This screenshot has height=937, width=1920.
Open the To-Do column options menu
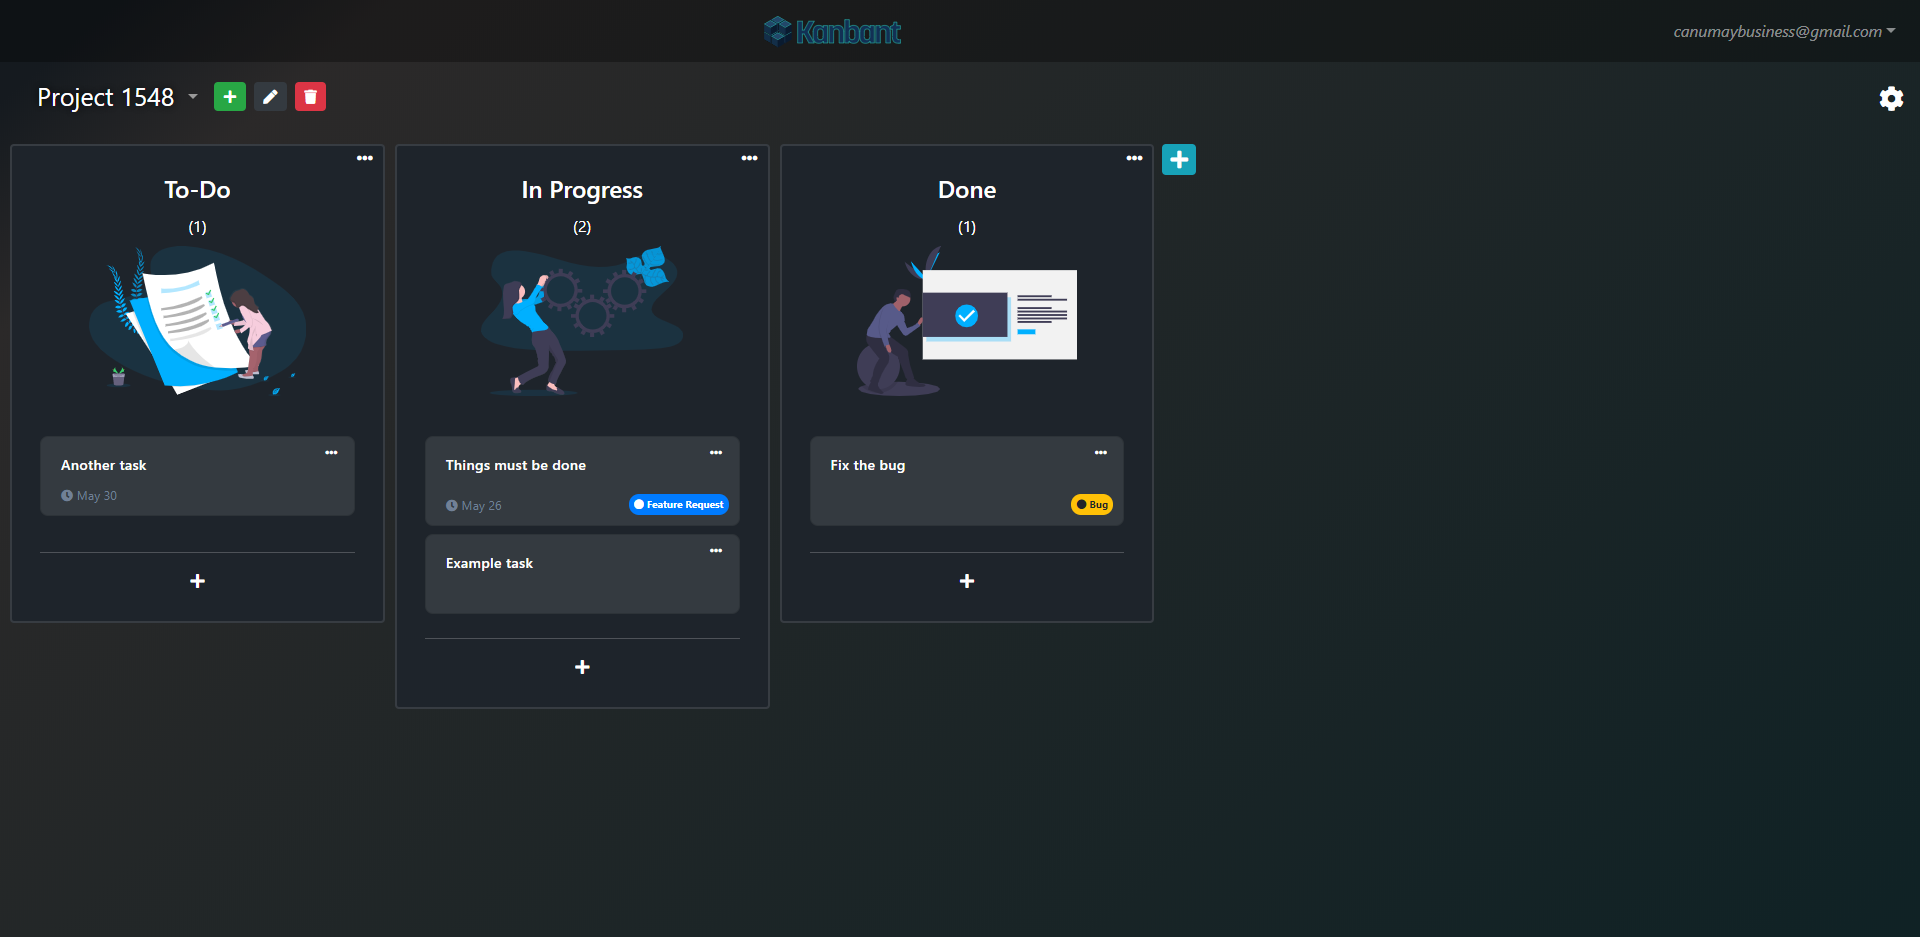pos(365,158)
